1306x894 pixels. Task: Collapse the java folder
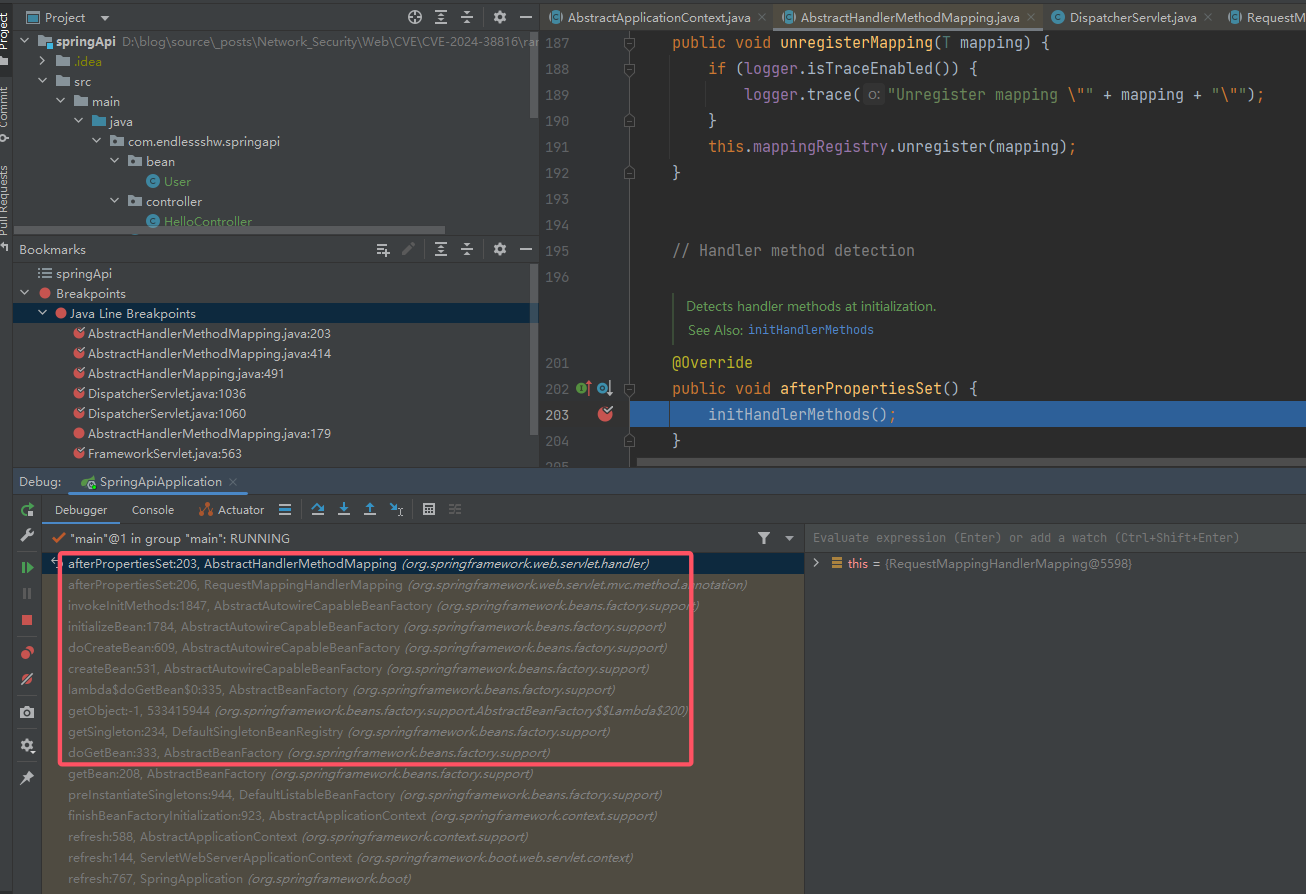pyautogui.click(x=78, y=122)
